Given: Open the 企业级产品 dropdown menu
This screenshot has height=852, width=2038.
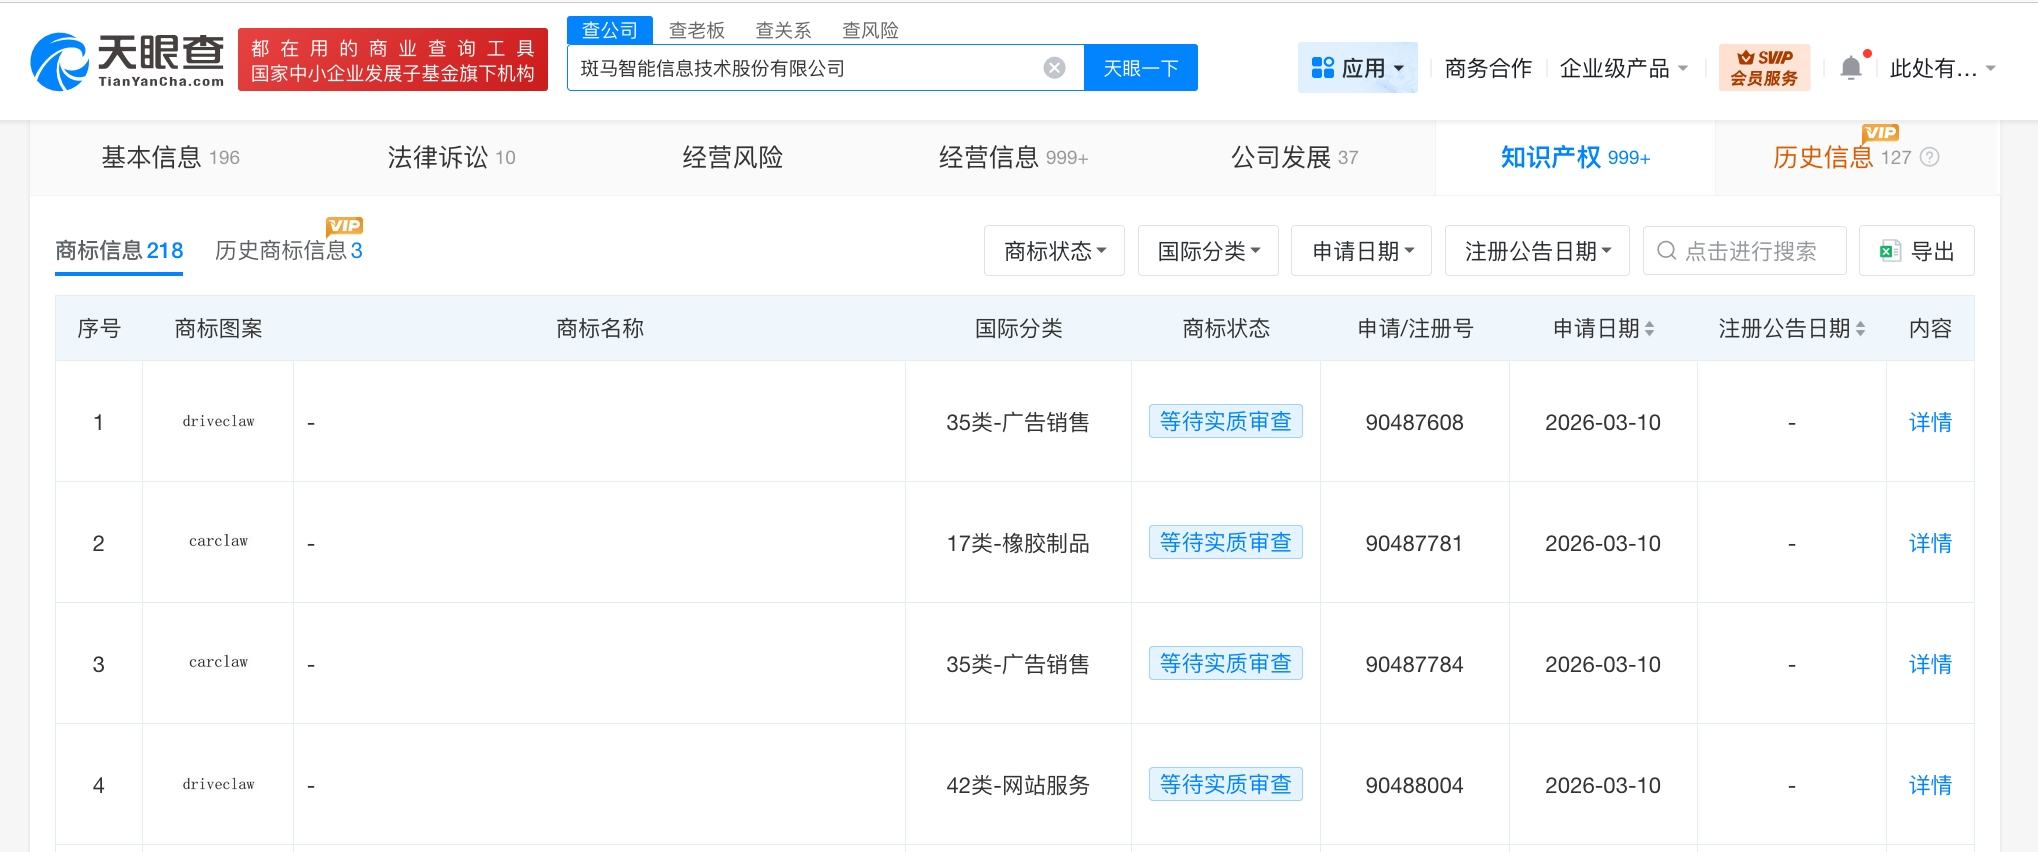Looking at the screenshot, I should (1623, 68).
